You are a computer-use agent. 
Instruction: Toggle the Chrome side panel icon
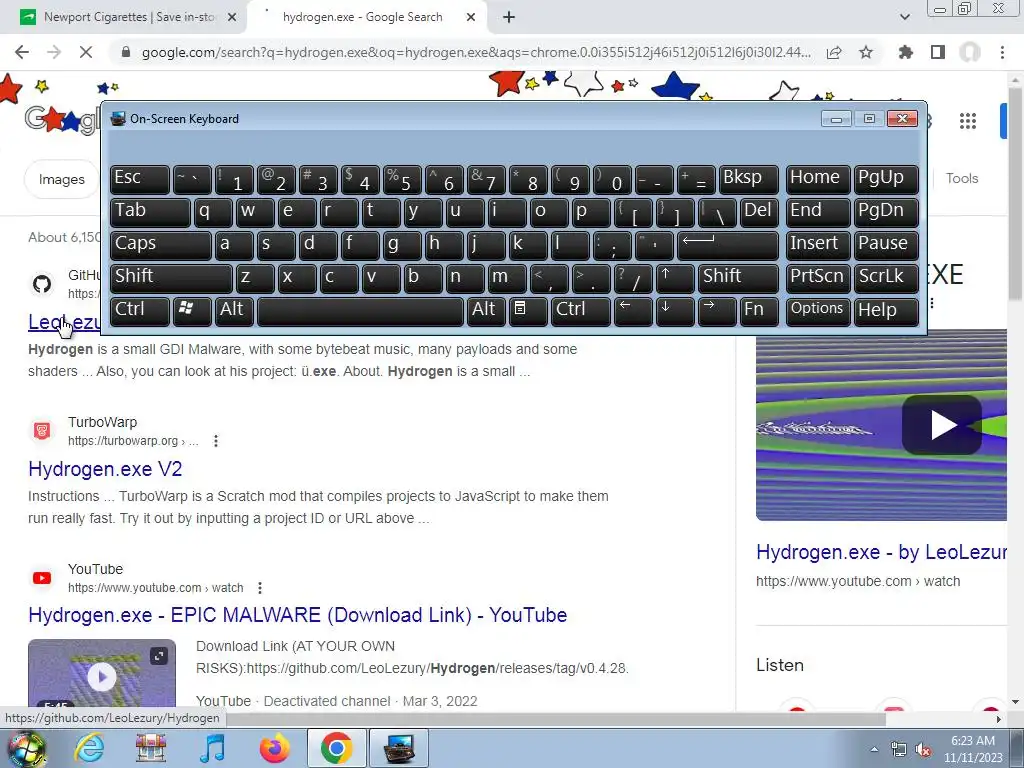(938, 52)
